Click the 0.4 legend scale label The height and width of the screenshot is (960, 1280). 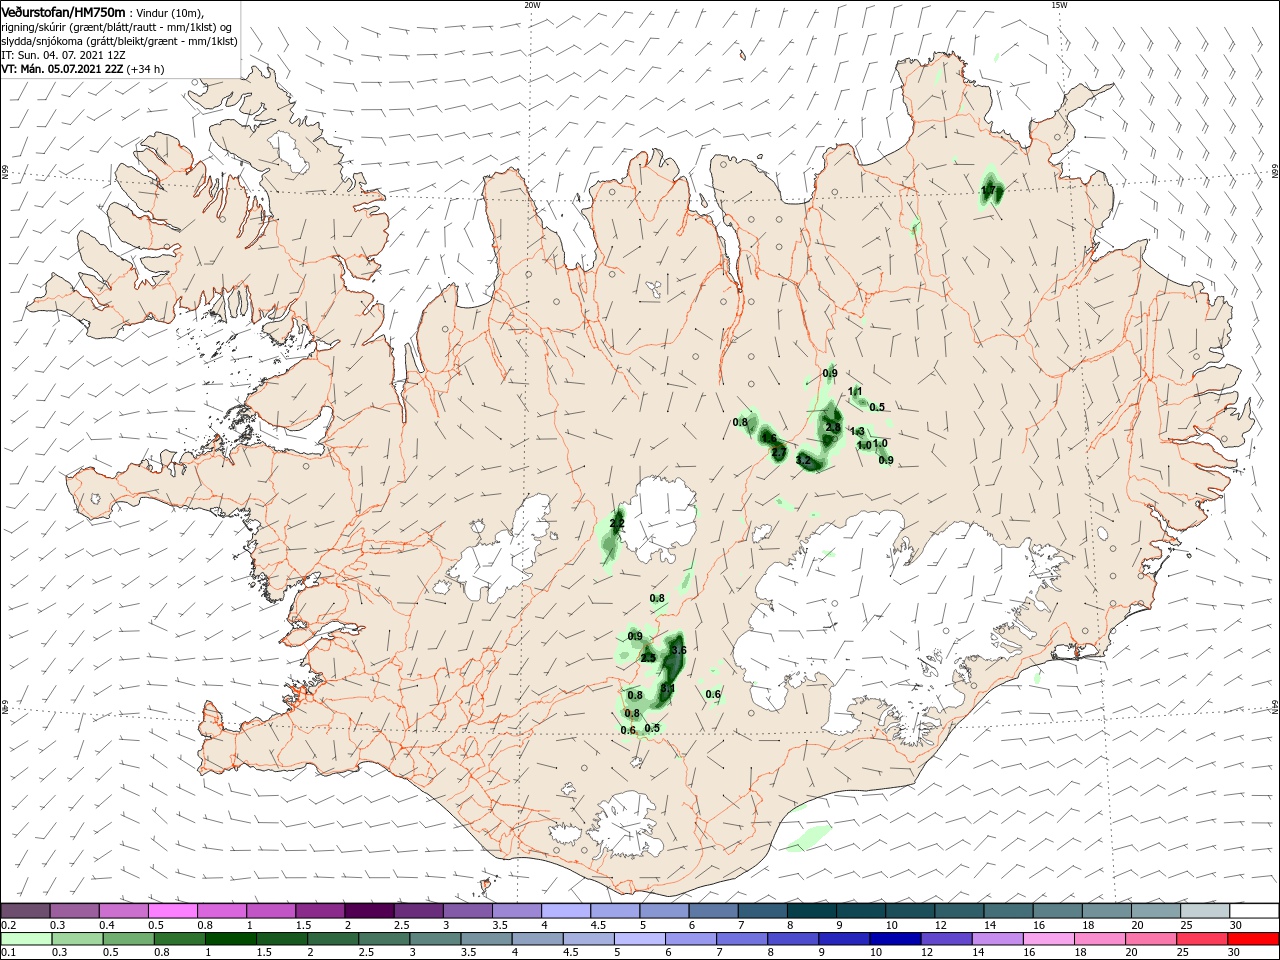[107, 925]
